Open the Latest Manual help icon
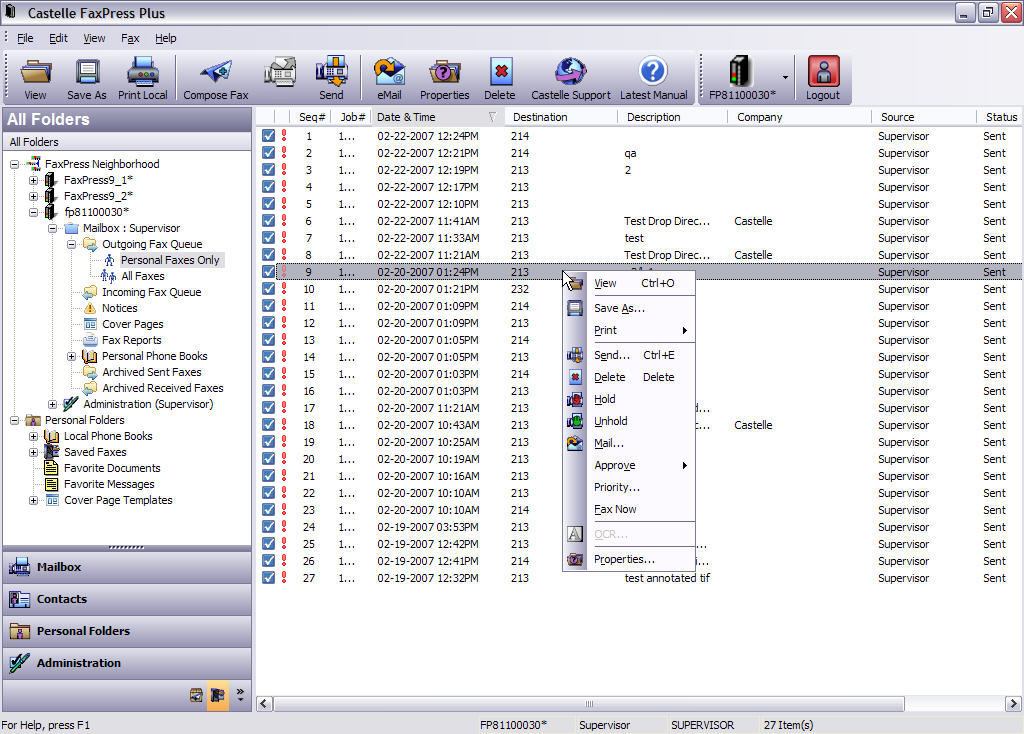 (653, 74)
